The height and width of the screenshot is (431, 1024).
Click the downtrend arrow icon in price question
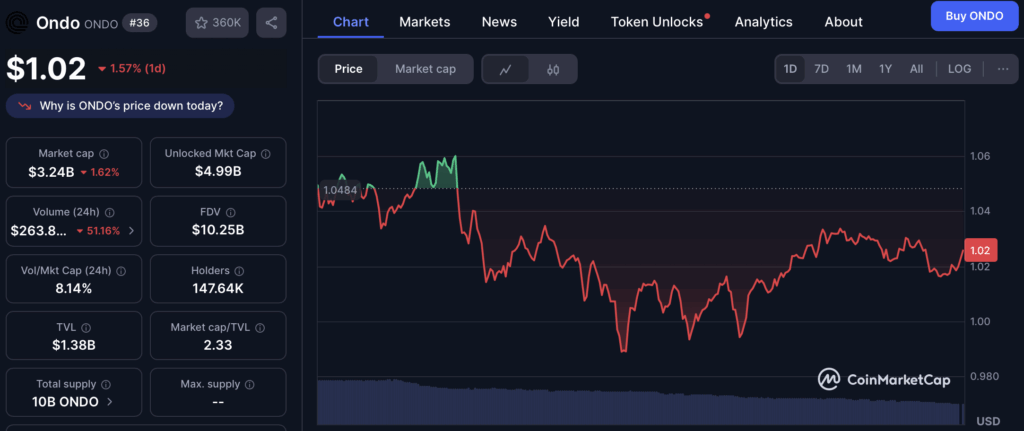pos(25,106)
